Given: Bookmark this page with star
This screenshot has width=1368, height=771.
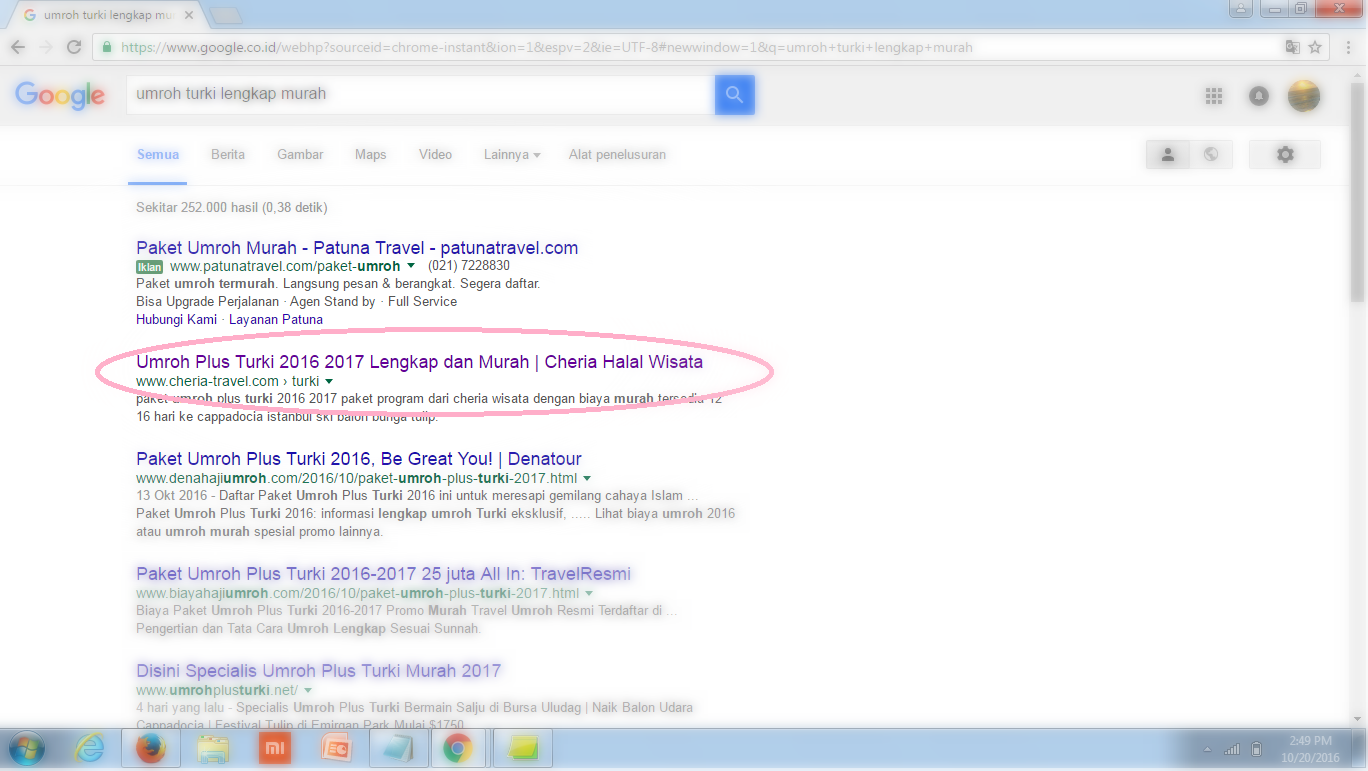Looking at the screenshot, I should point(1315,47).
